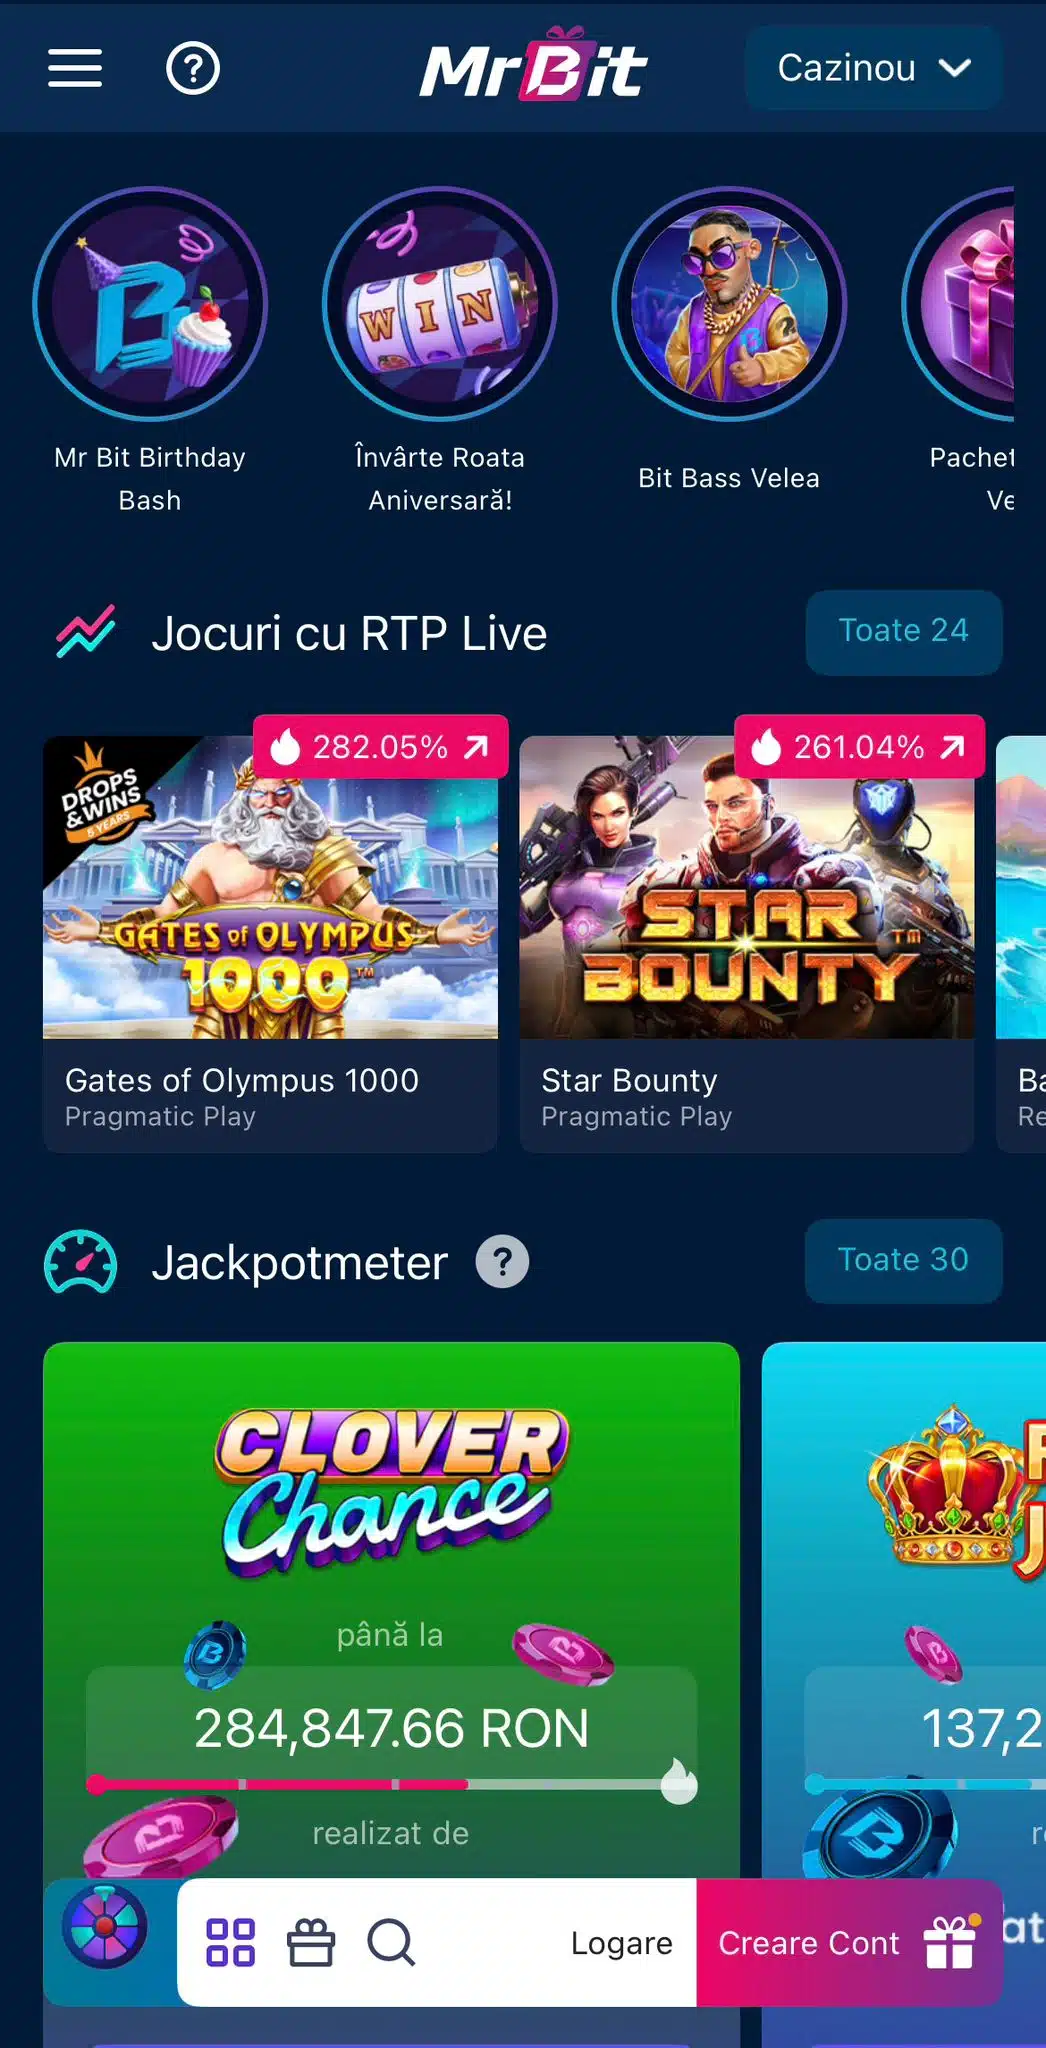Open the bonuses gift box icon
1046x2048 pixels.
(311, 1943)
